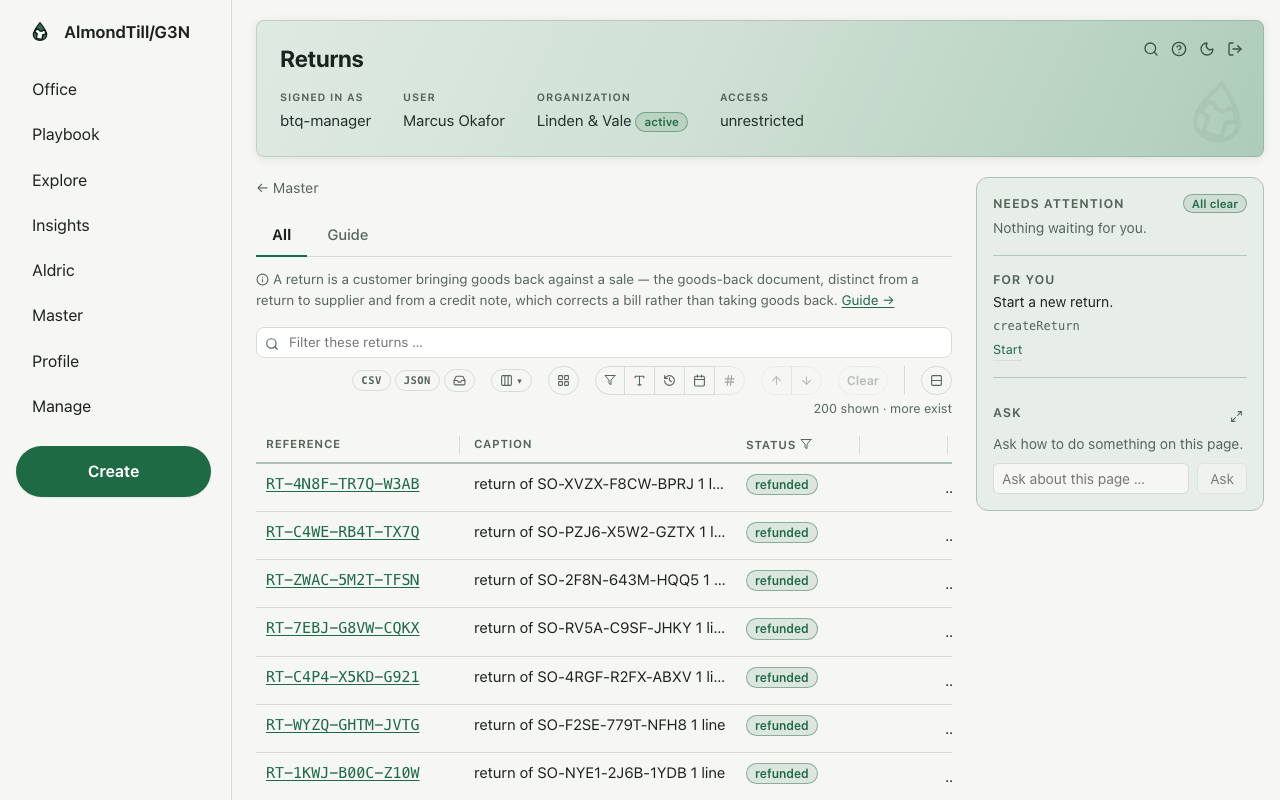1280x800 pixels.
Task: Click the up arrow sort icon
Action: [776, 381]
